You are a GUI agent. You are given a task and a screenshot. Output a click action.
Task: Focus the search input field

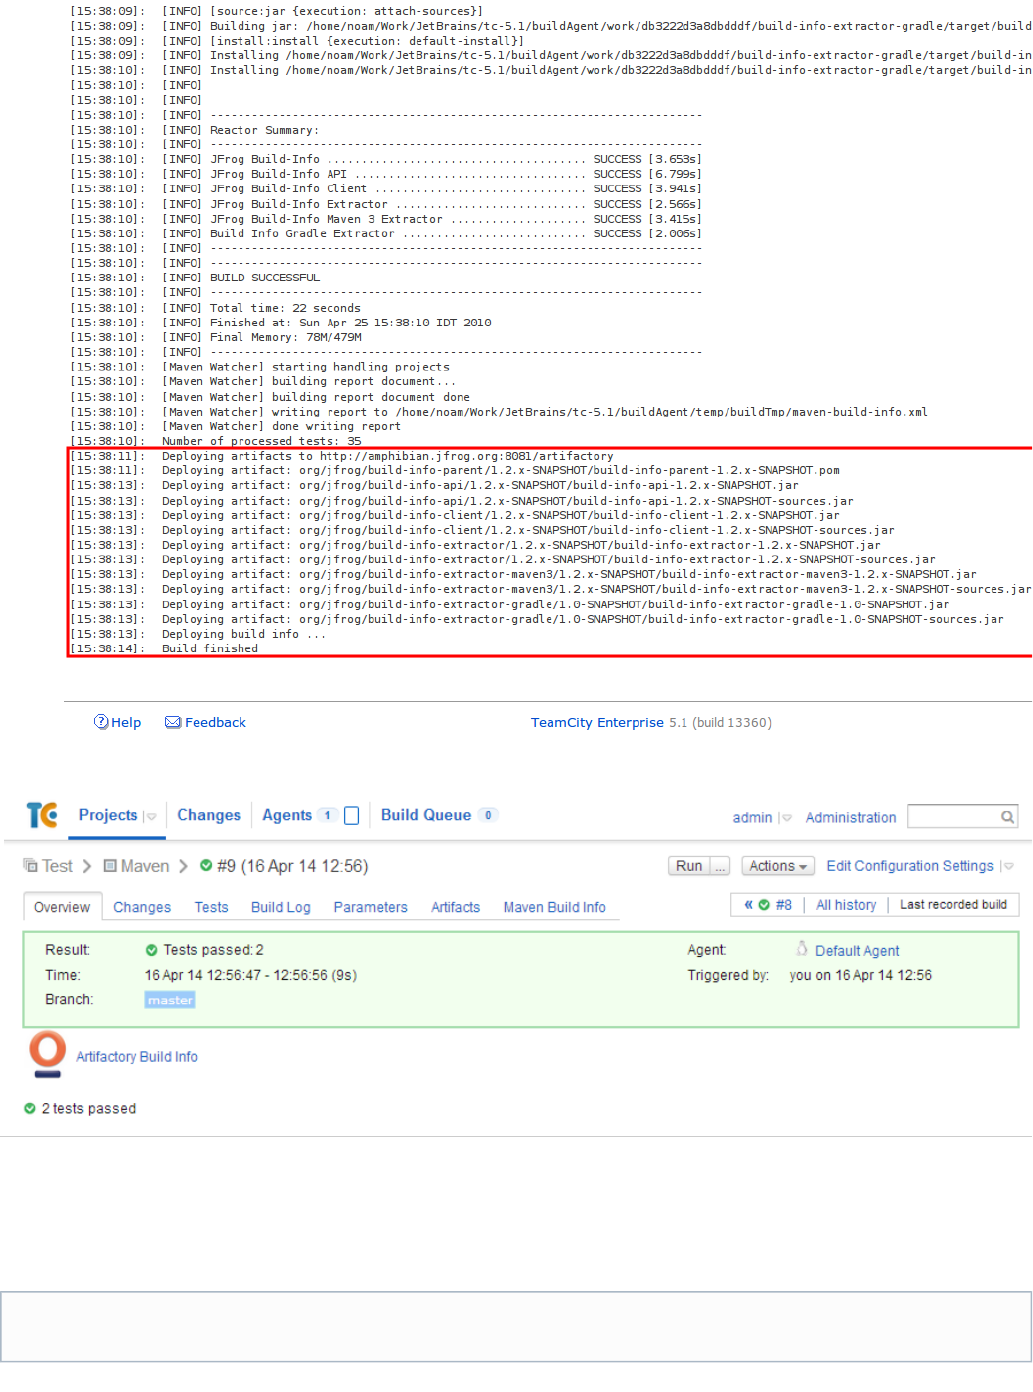[x=954, y=817]
